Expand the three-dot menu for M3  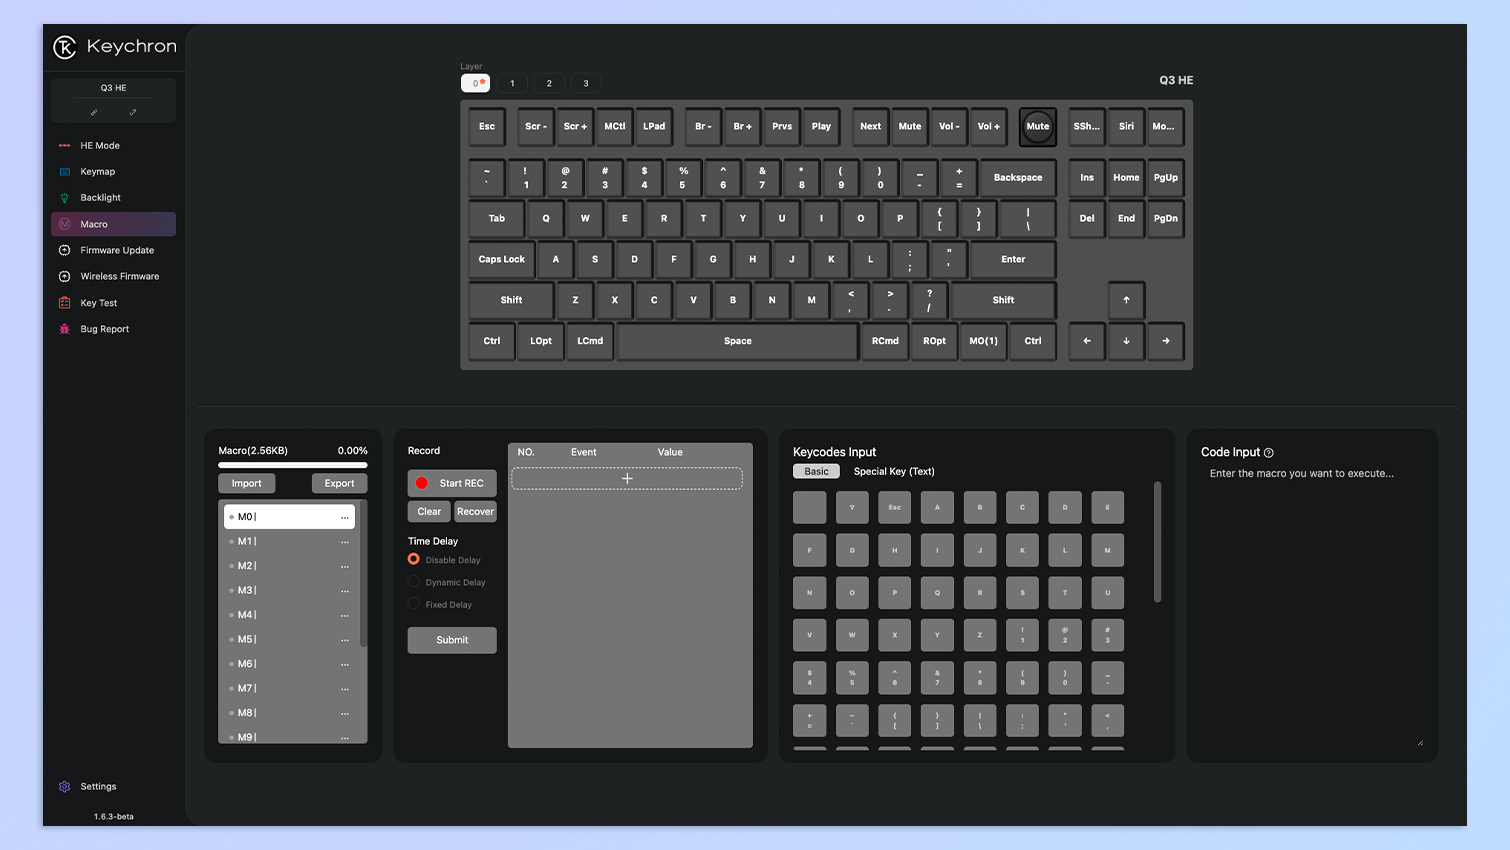point(345,591)
